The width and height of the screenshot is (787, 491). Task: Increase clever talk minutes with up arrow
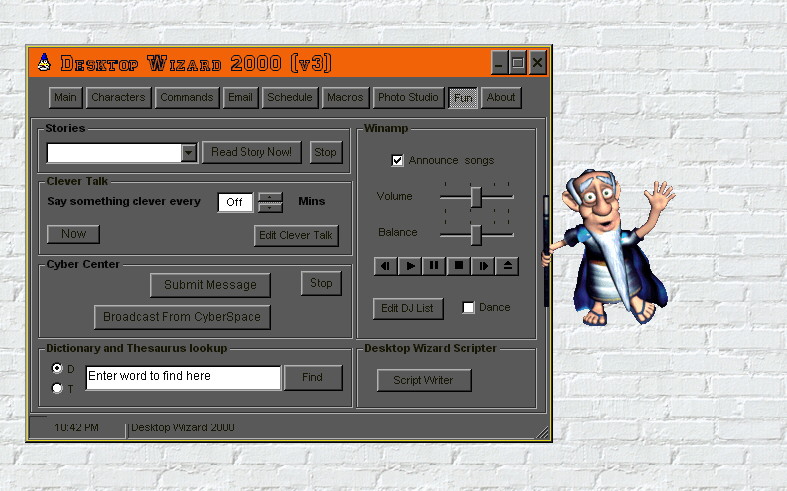pyautogui.click(x=270, y=197)
